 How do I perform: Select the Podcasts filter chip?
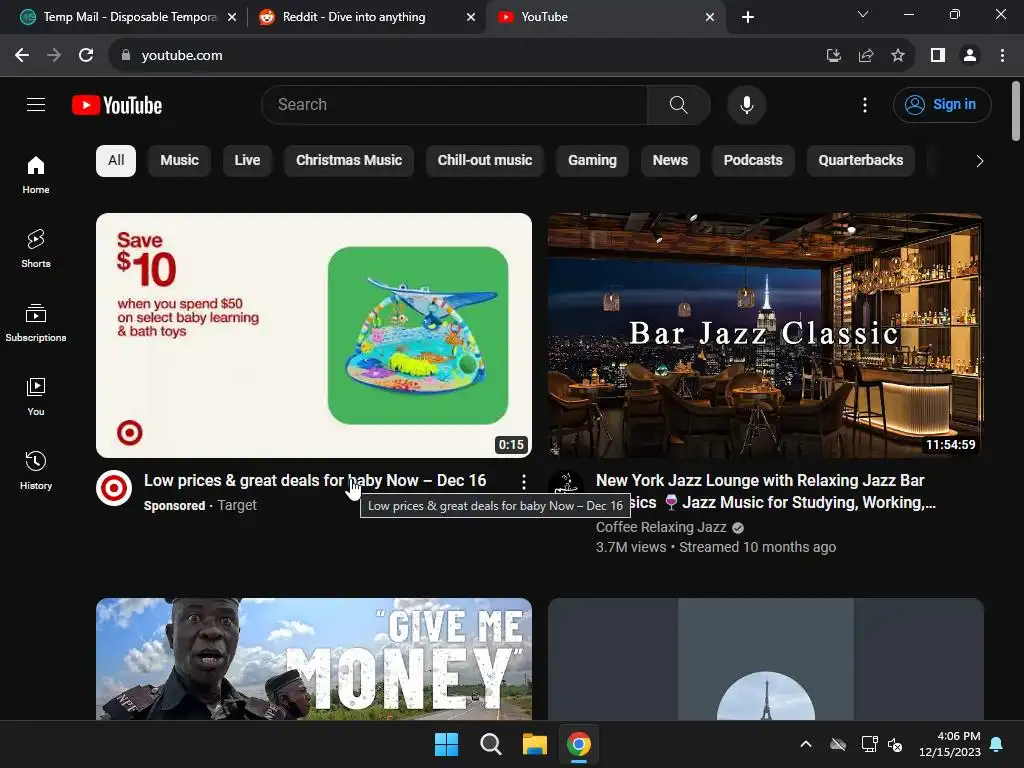click(x=753, y=161)
